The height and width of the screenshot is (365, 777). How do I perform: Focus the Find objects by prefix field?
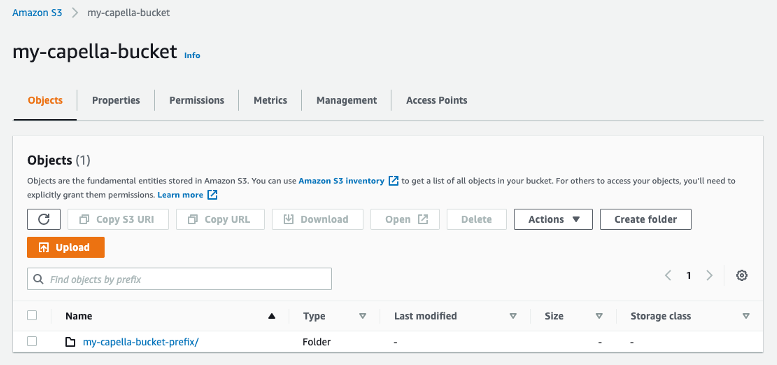point(179,279)
